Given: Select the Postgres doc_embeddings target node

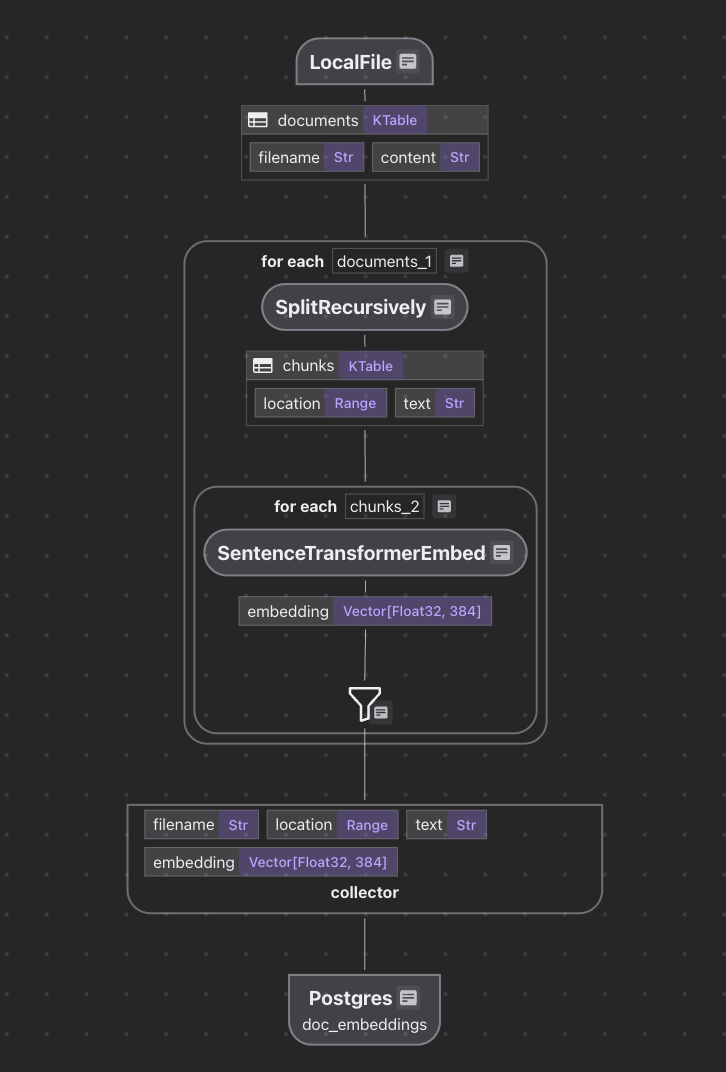Looking at the screenshot, I should [364, 1010].
